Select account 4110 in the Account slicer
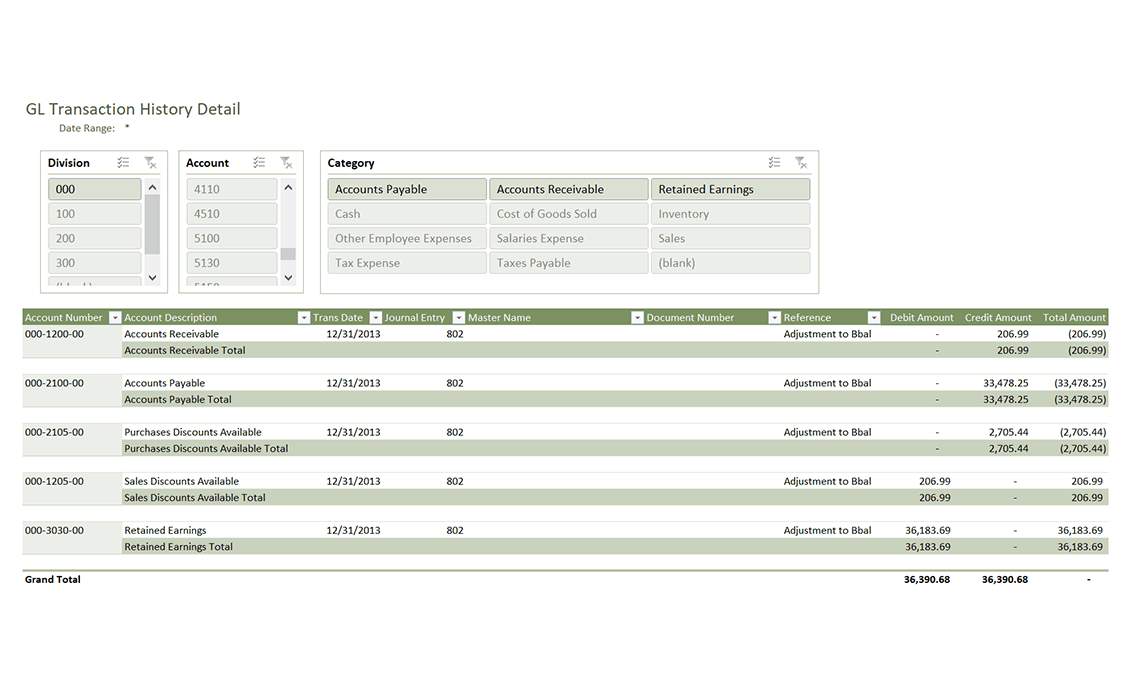This screenshot has height=687, width=1140. pyautogui.click(x=231, y=188)
